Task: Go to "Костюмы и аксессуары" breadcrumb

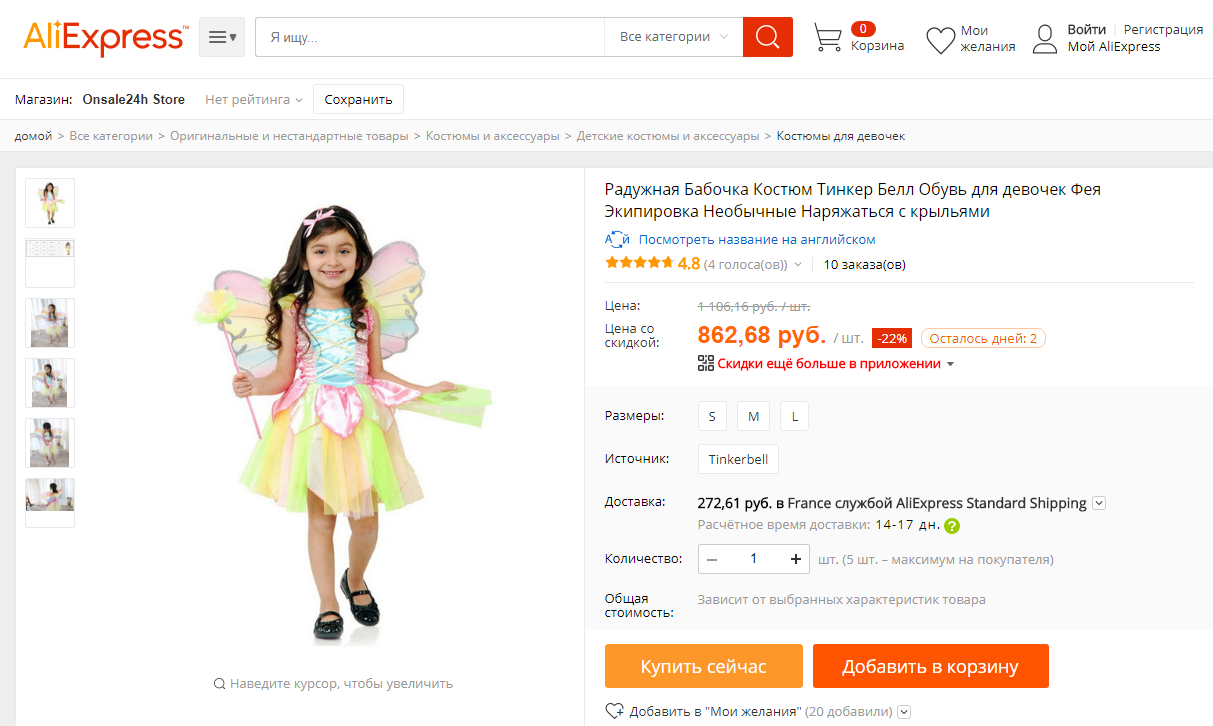Action: click(492, 136)
